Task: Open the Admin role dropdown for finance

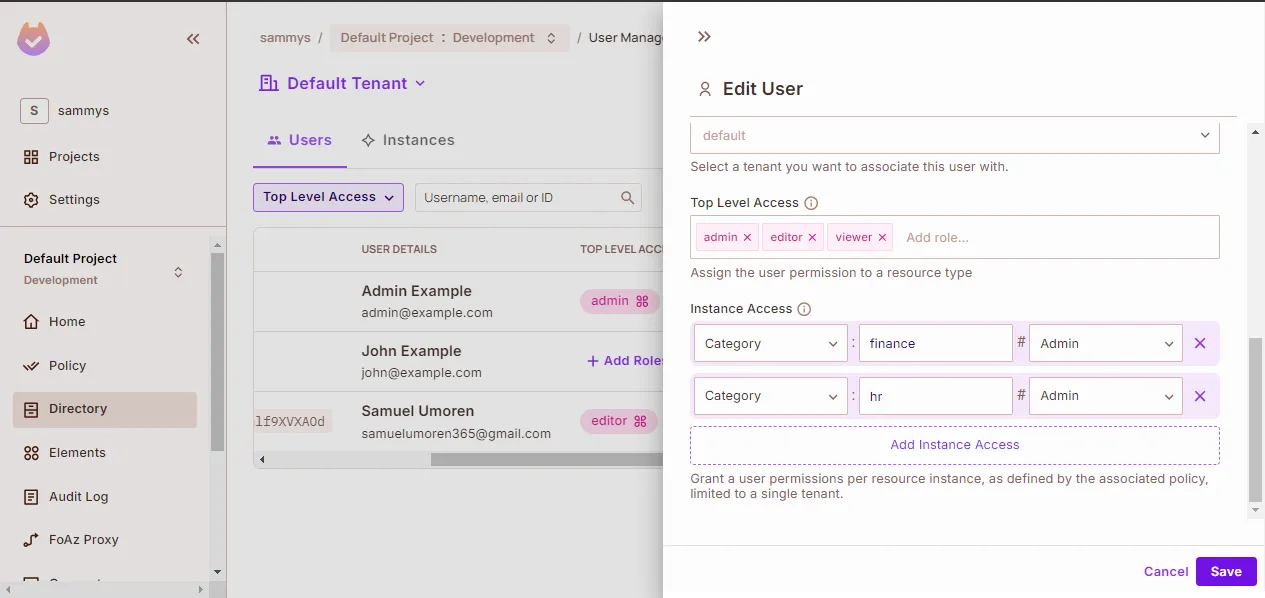Action: [x=1105, y=344]
